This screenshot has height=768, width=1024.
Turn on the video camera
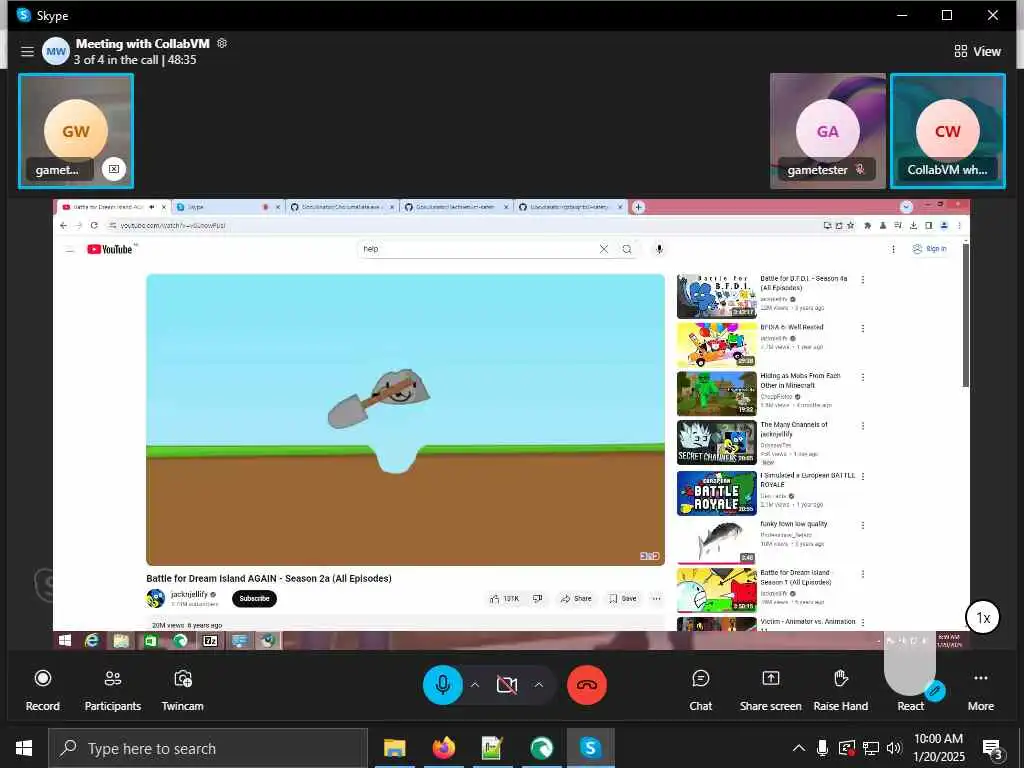click(507, 684)
